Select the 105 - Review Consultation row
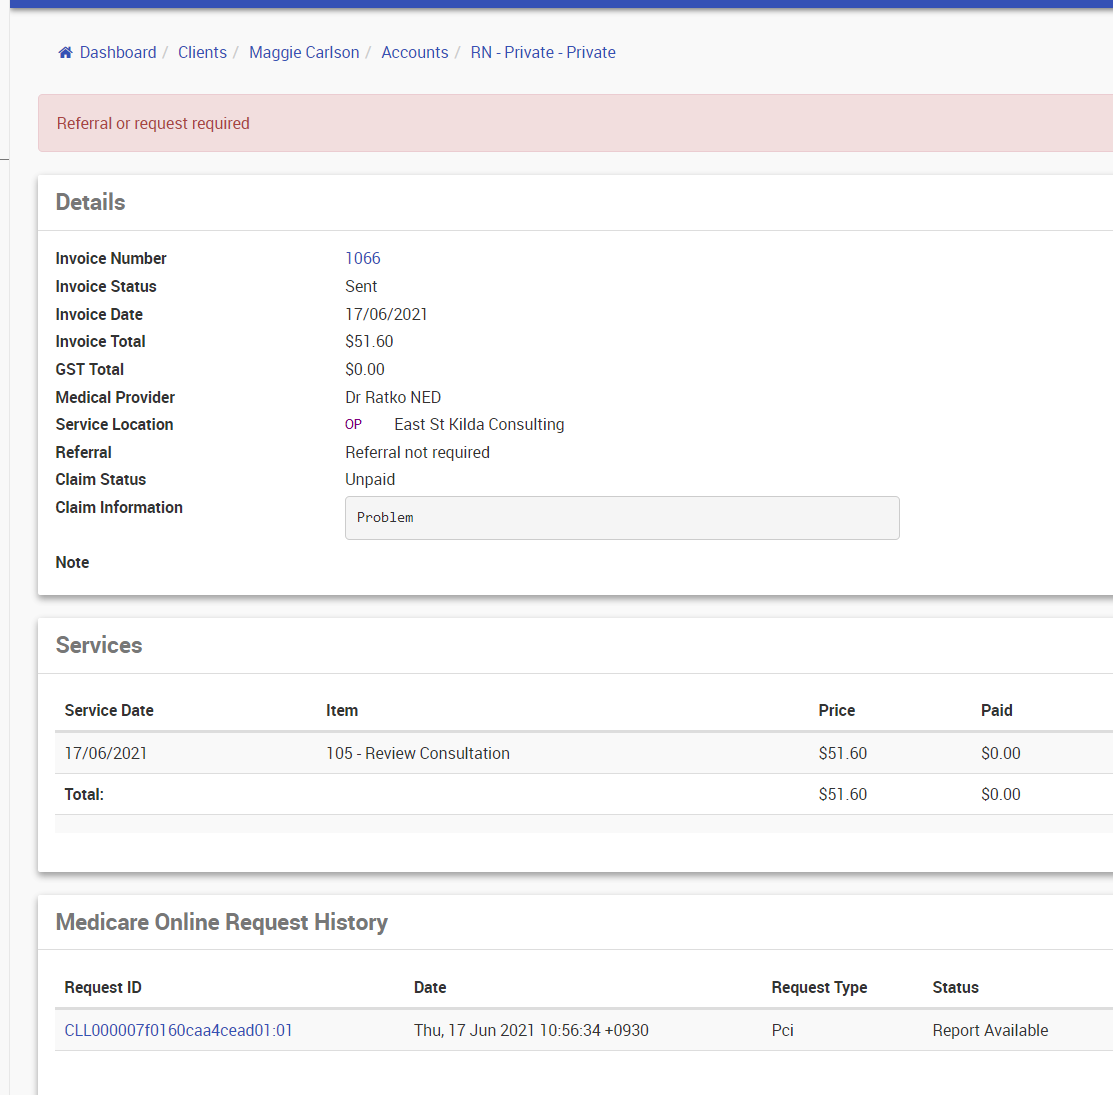1113x1095 pixels. click(418, 754)
